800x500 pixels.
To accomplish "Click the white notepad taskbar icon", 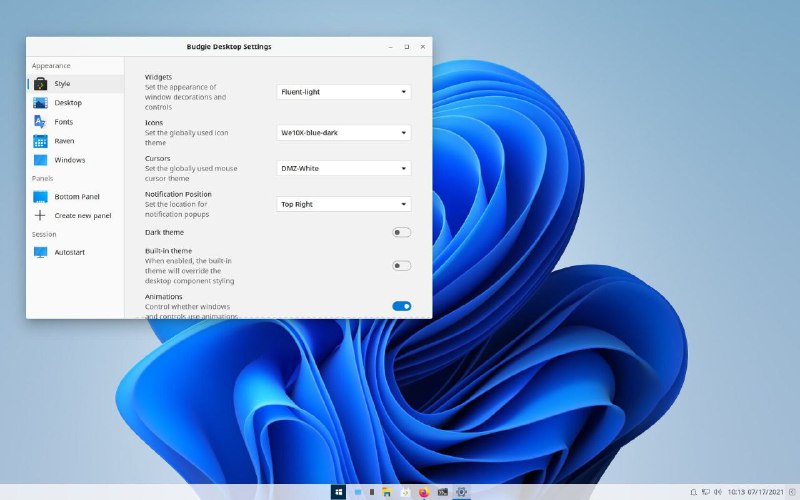I will point(405,492).
